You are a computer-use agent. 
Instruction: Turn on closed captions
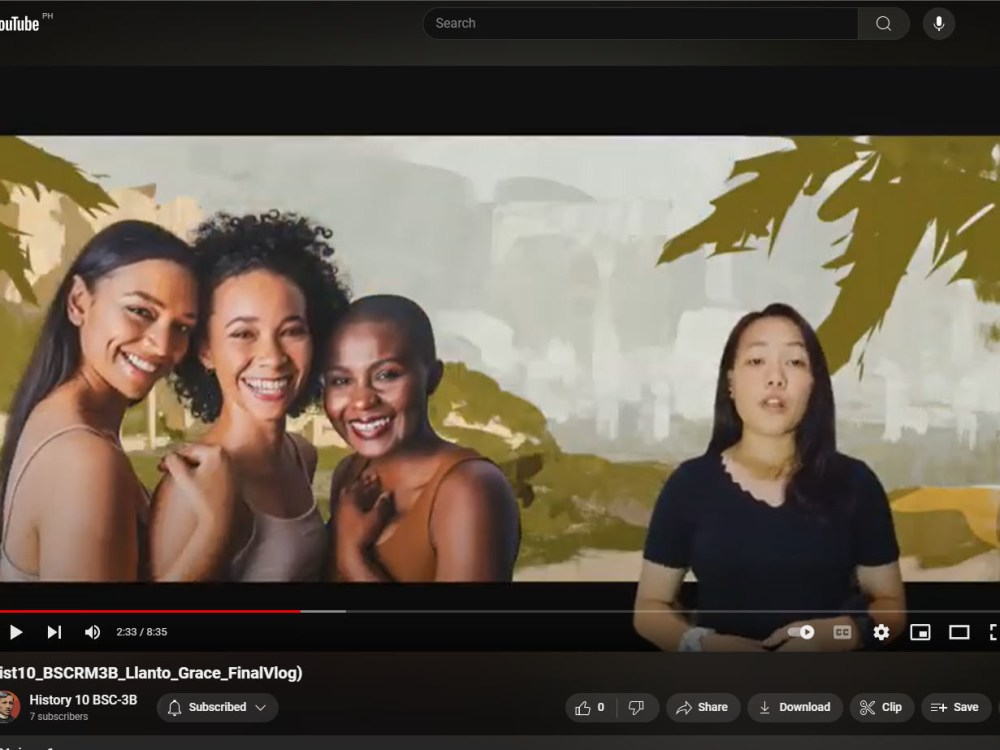(842, 632)
